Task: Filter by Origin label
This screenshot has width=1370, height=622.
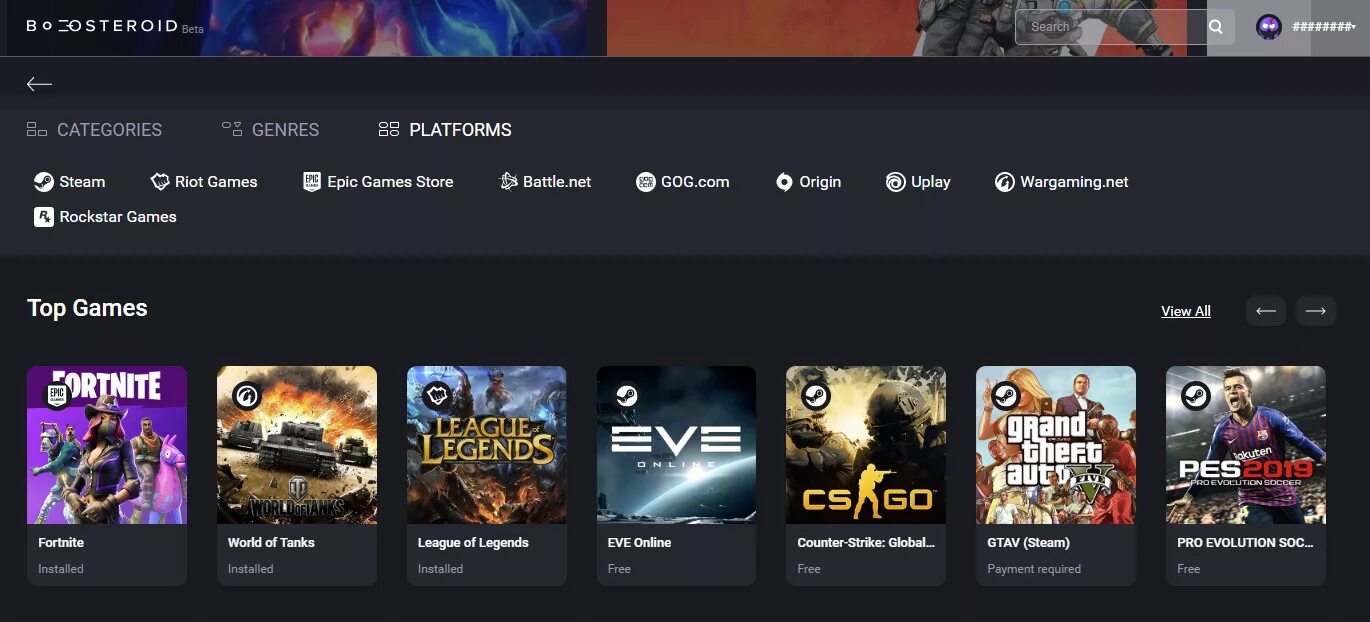Action: pos(820,182)
